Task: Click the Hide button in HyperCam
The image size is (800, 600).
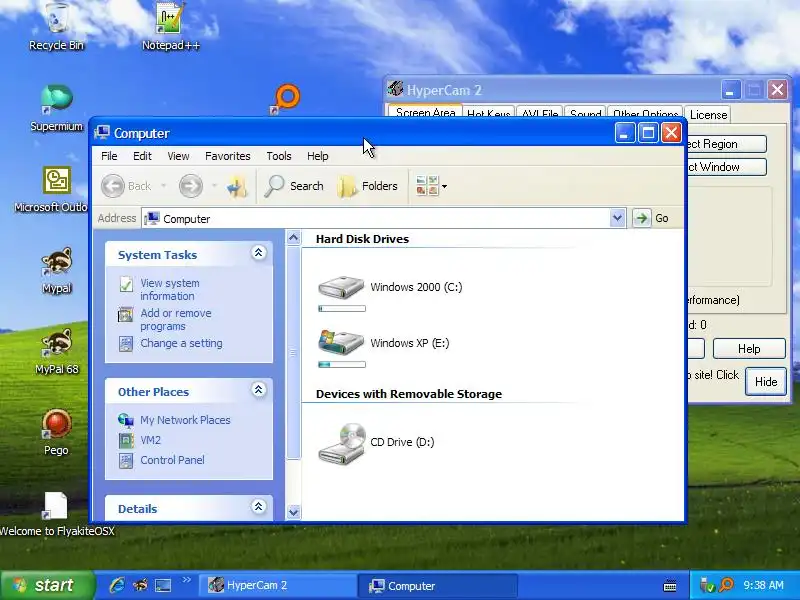Action: click(766, 382)
